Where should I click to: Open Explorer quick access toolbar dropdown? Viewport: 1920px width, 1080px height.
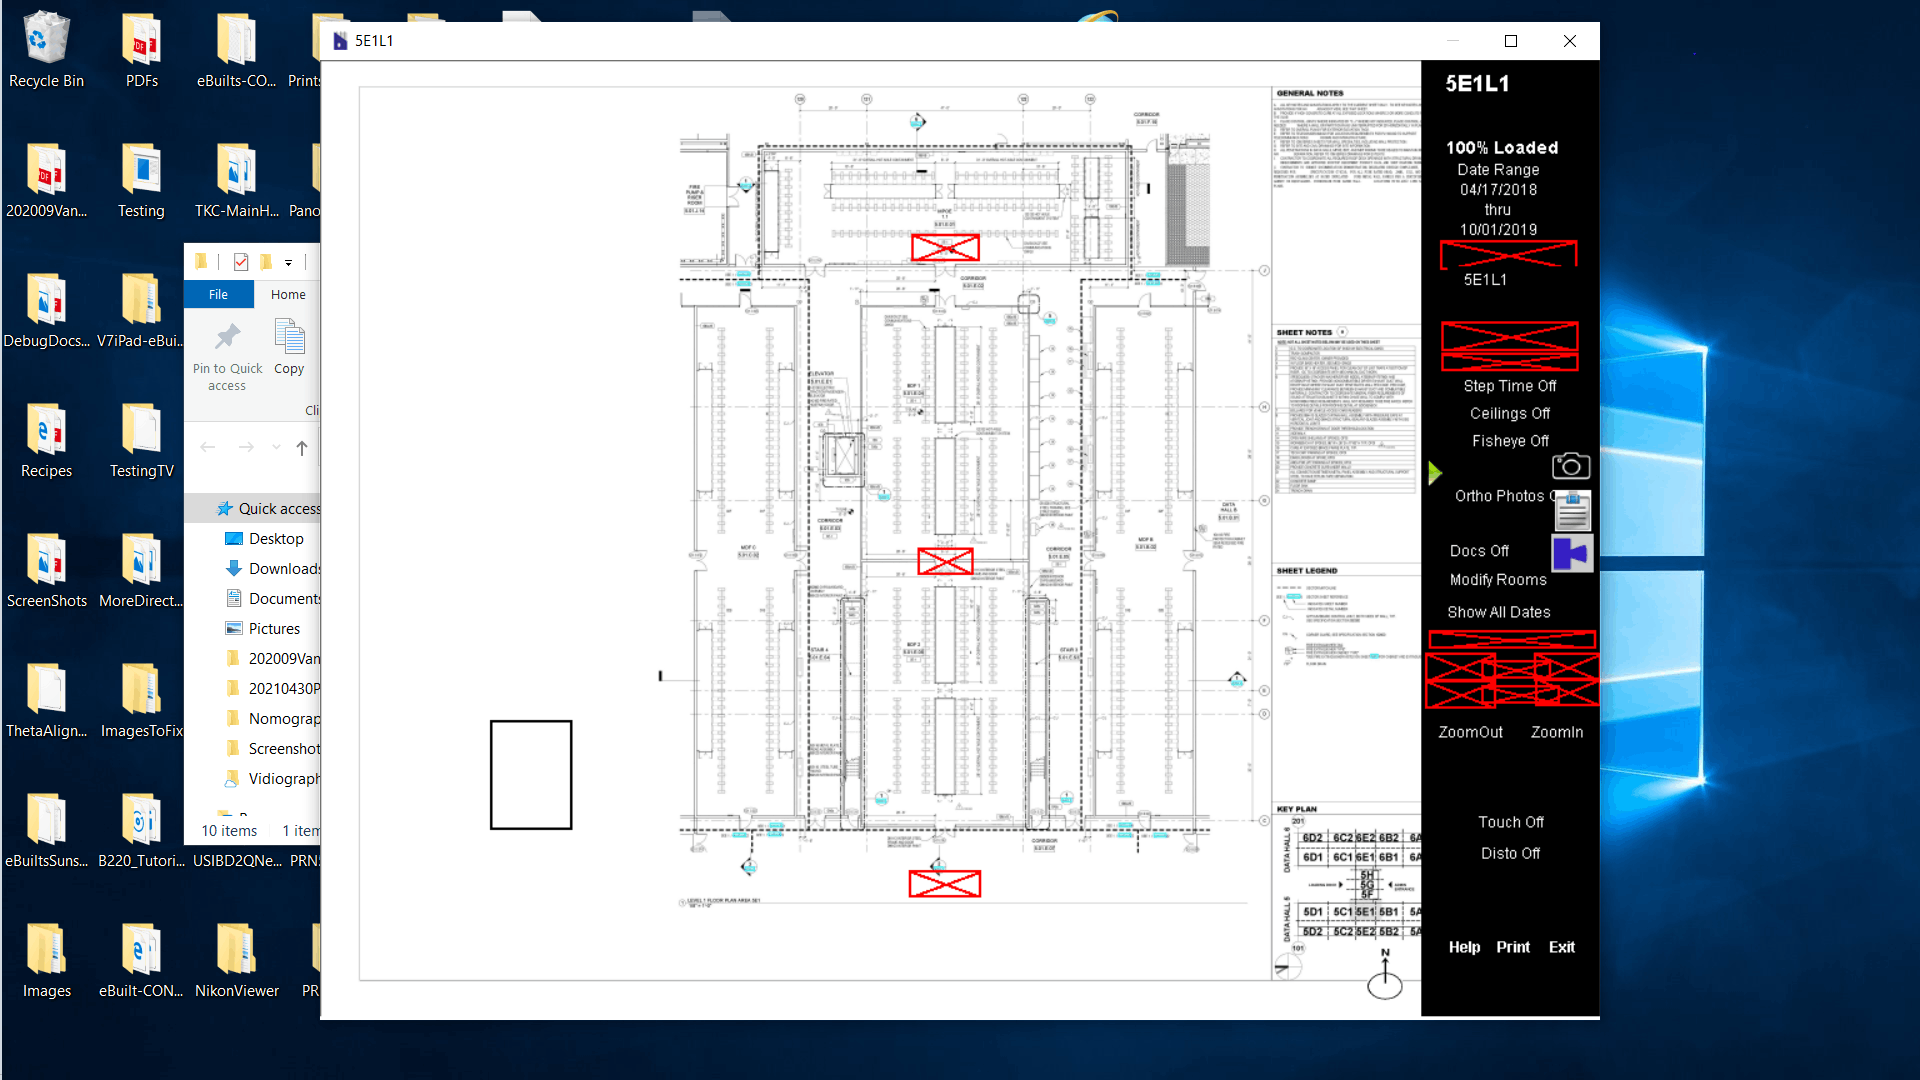[288, 263]
